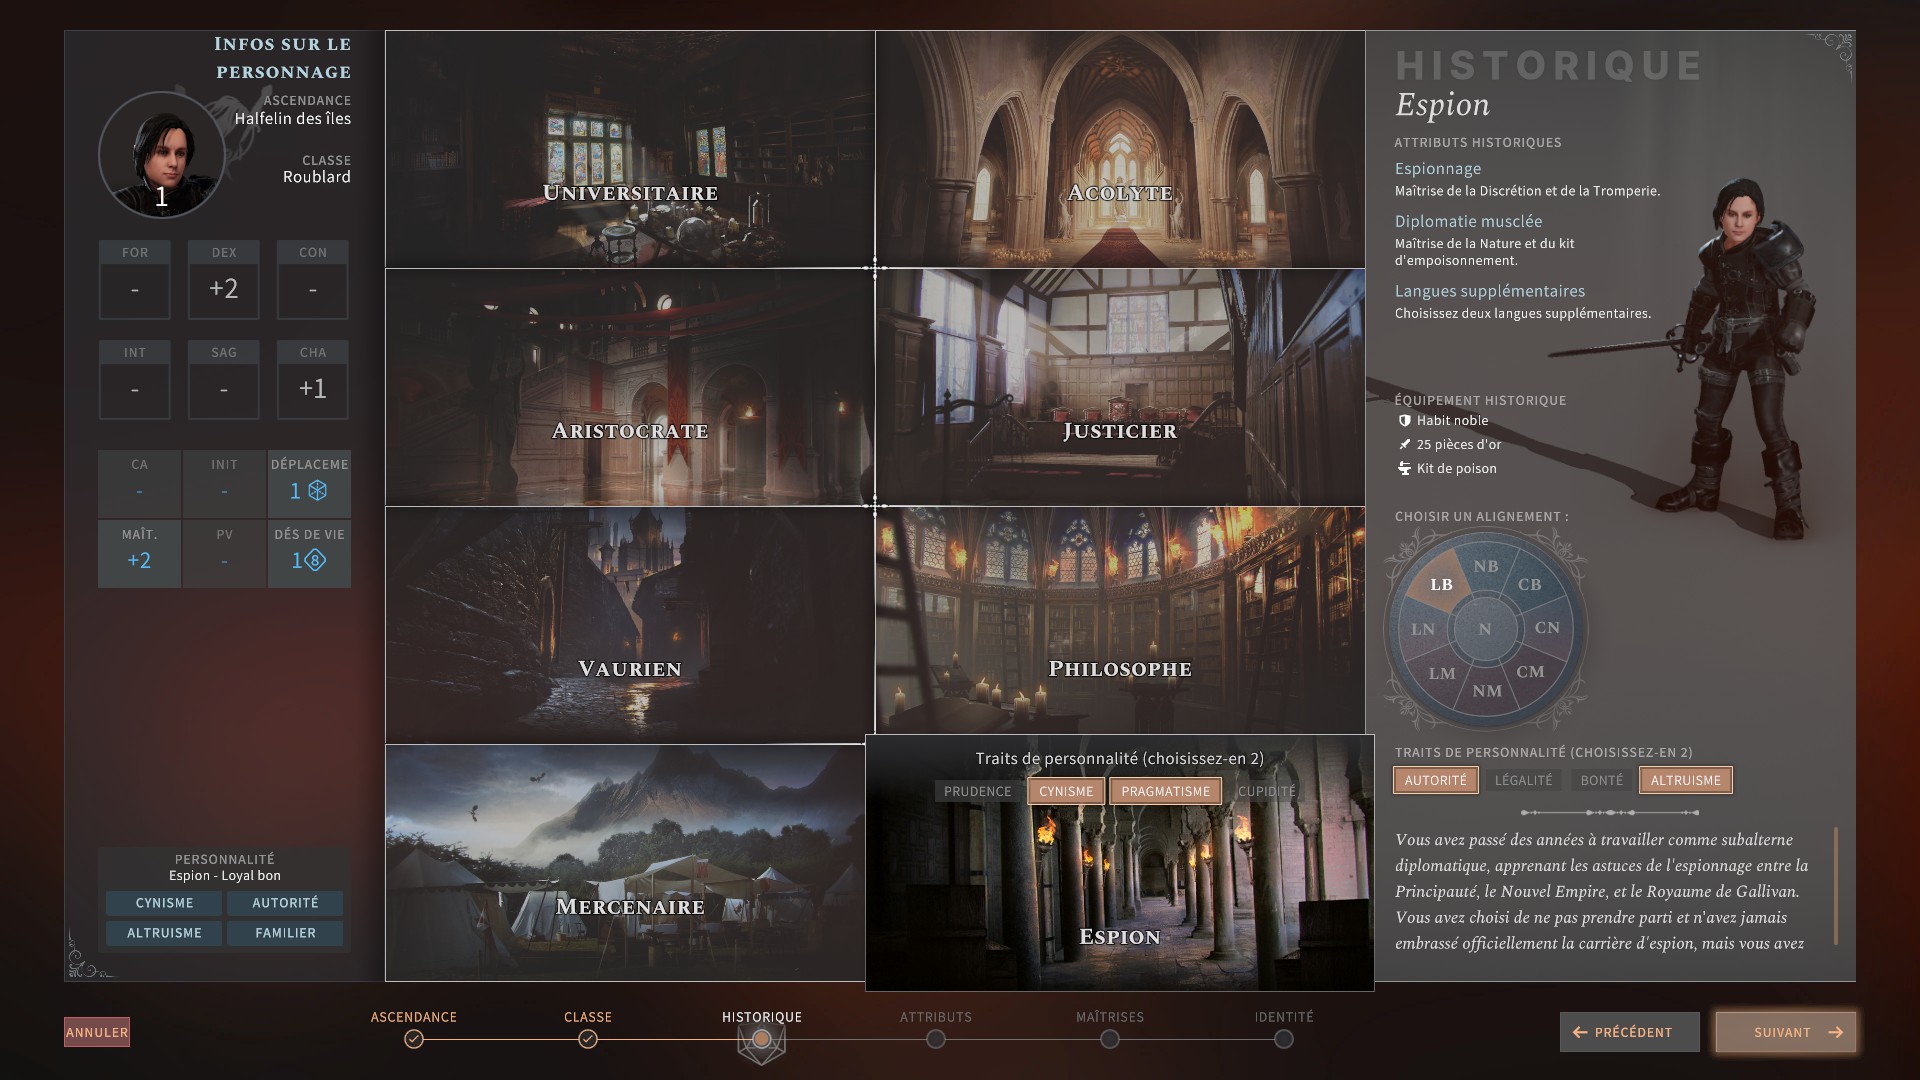The image size is (1920, 1080).
Task: Select the Aristocrate background card
Action: 630,387
